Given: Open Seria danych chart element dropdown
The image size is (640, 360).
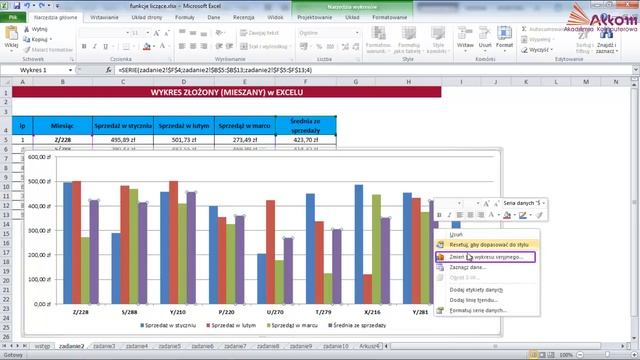Looking at the screenshot, I should pos(544,203).
